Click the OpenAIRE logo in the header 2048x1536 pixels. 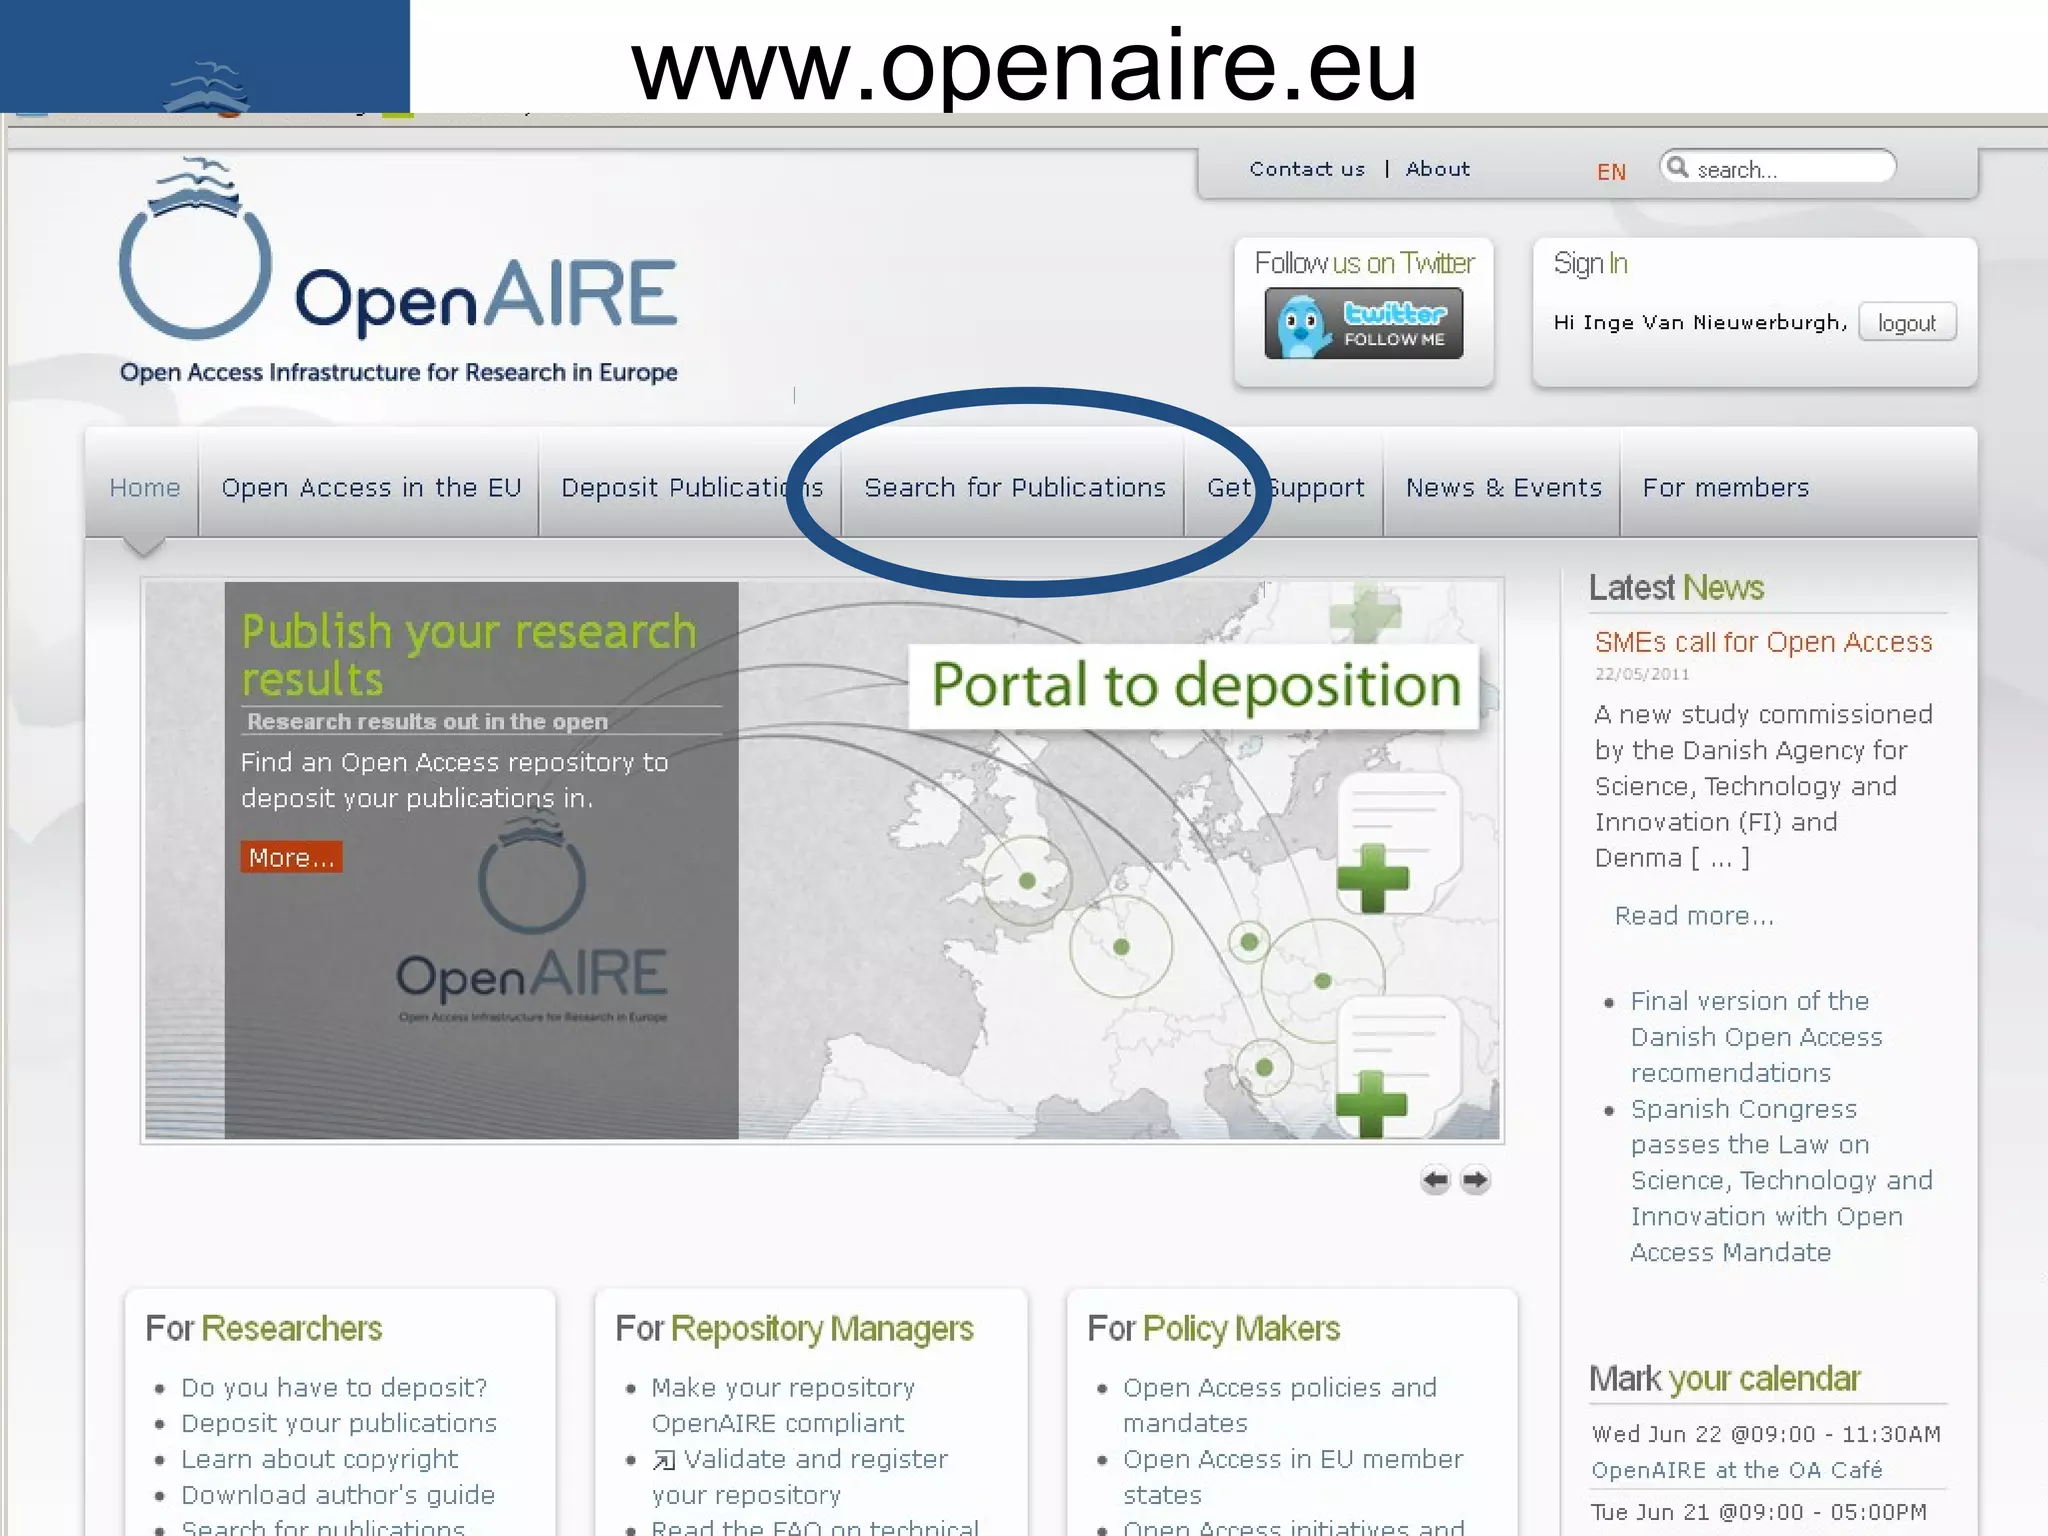tap(398, 271)
